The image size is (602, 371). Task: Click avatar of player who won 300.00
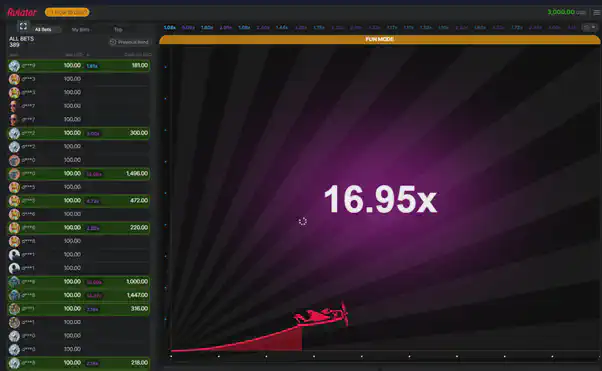(14, 133)
